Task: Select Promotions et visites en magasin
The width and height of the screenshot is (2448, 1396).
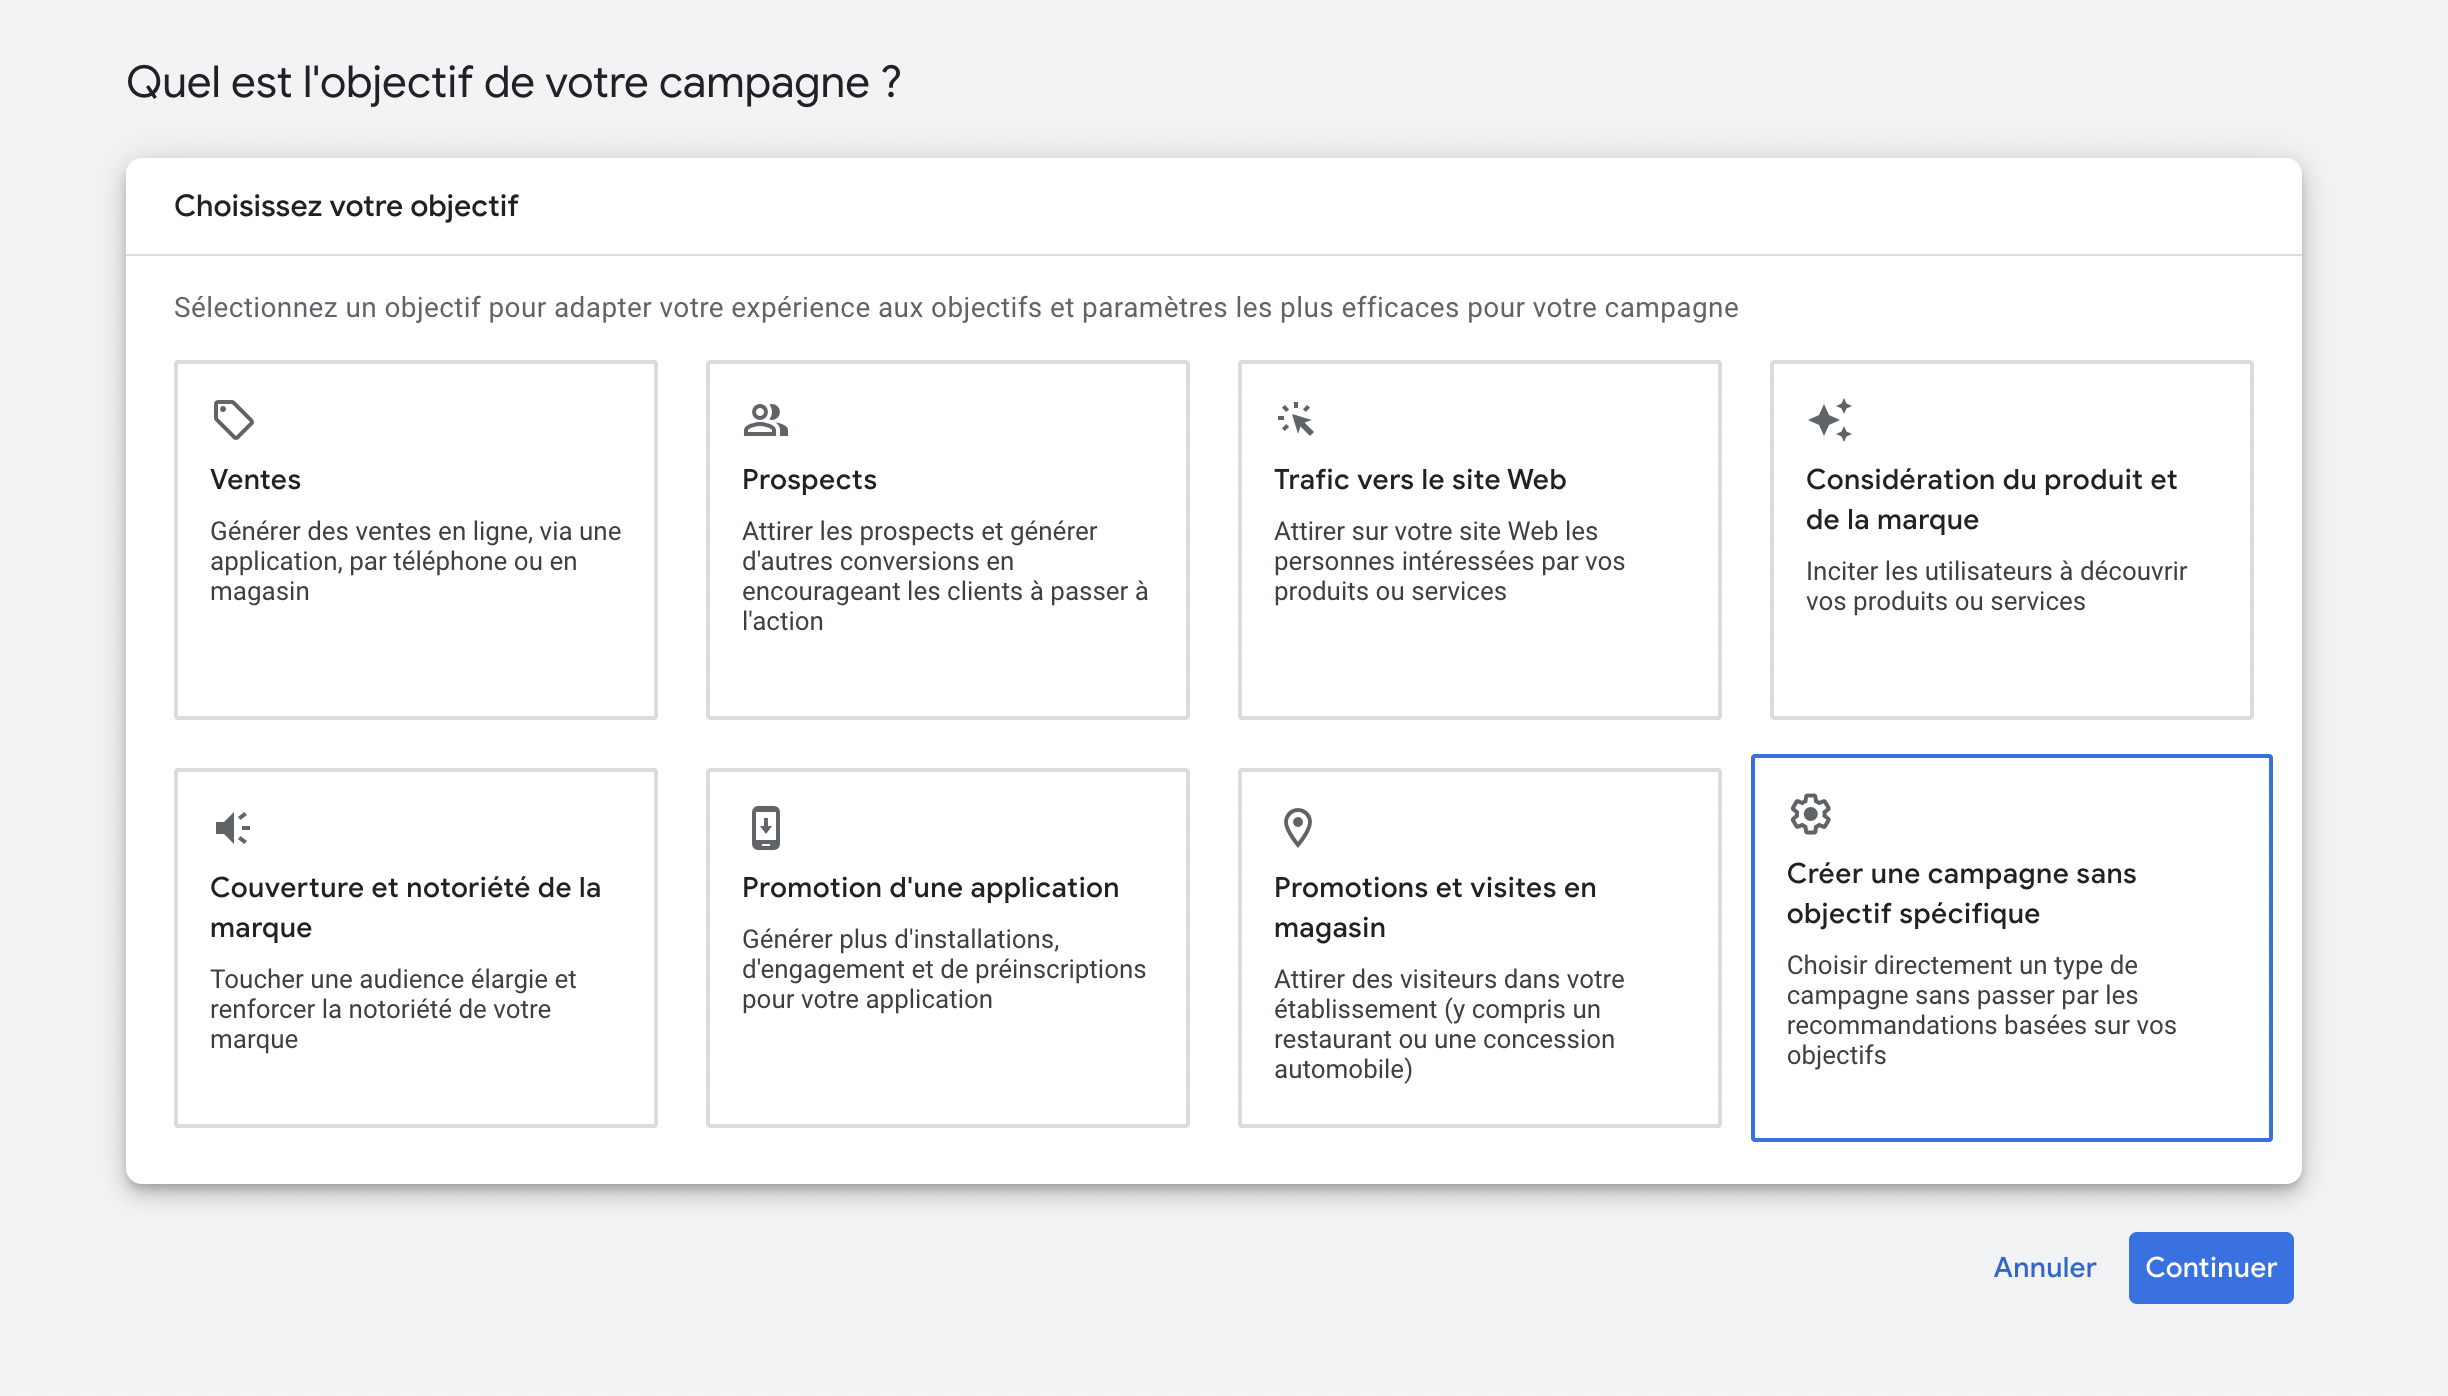Action: [x=1480, y=948]
